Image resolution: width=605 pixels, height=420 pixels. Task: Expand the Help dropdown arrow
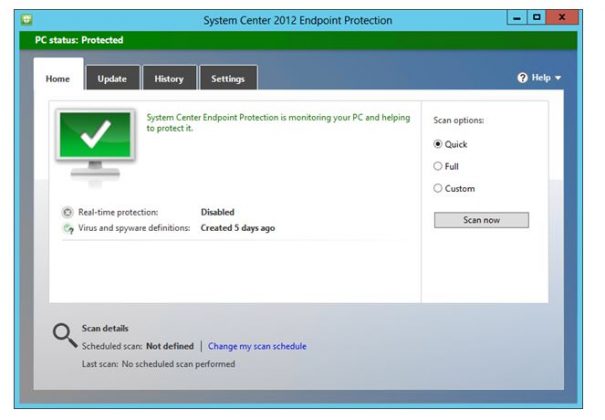[x=558, y=78]
